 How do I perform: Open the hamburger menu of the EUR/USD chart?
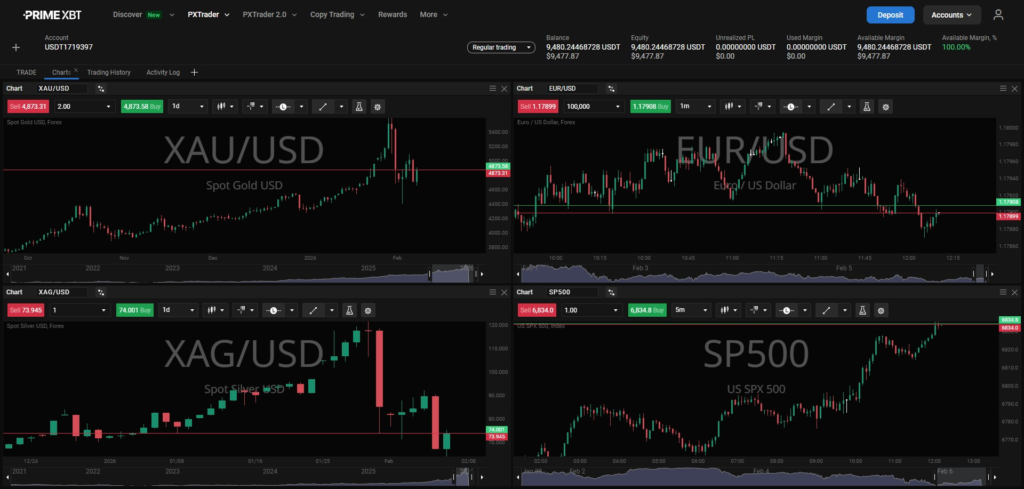[1002, 89]
